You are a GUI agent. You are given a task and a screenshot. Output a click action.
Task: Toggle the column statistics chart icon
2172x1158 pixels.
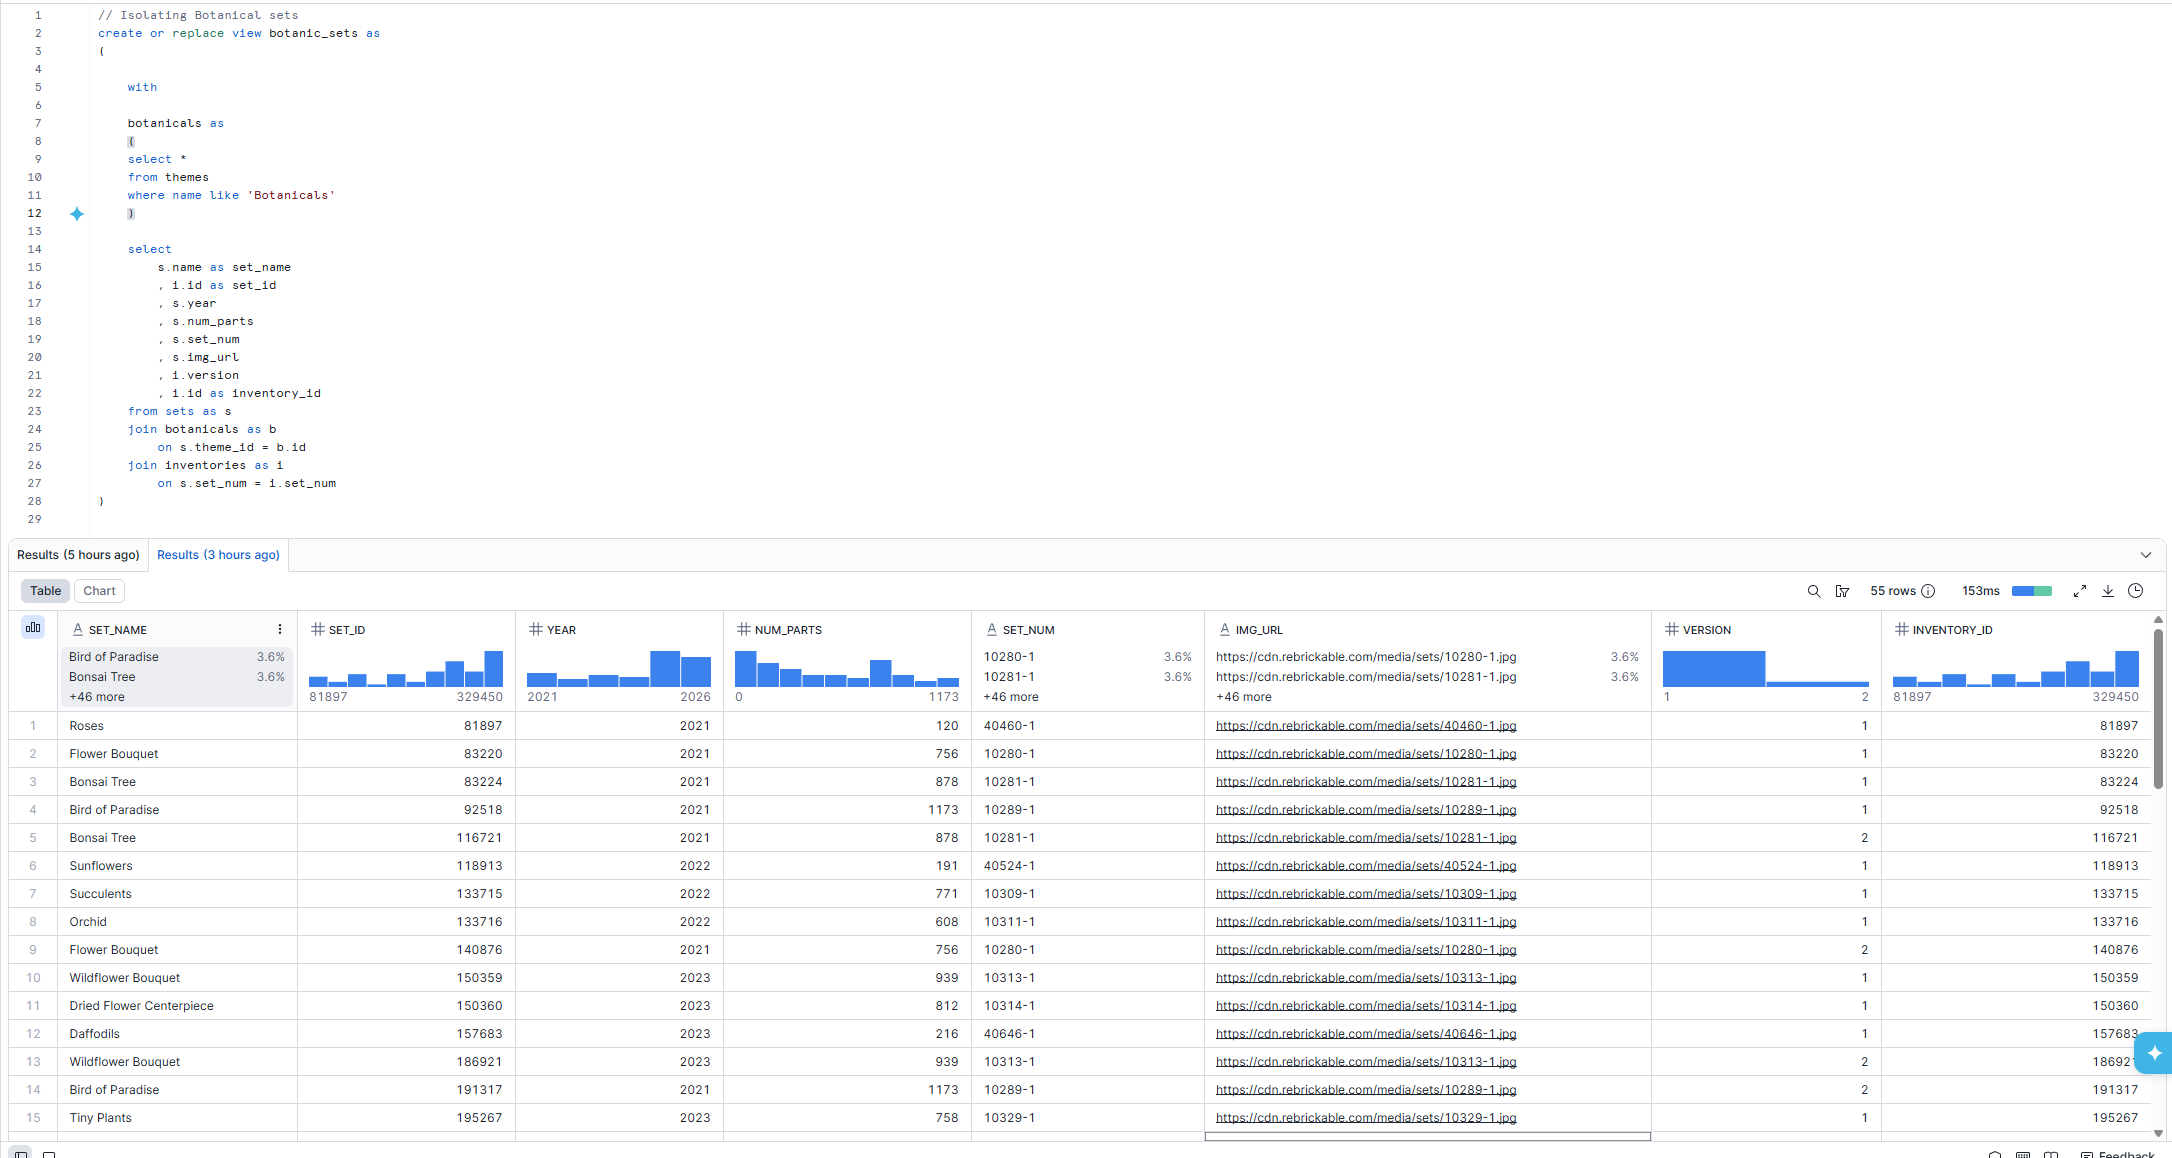tap(33, 627)
